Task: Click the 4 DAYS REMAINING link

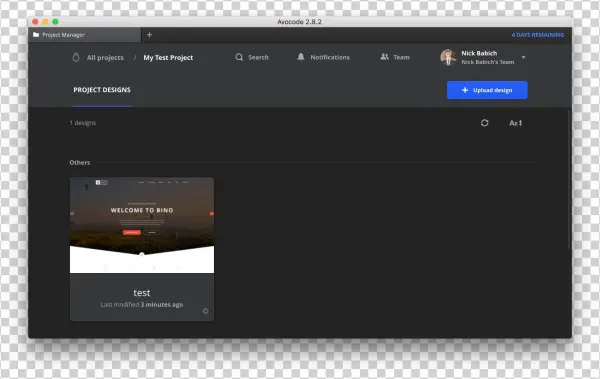Action: click(x=538, y=35)
